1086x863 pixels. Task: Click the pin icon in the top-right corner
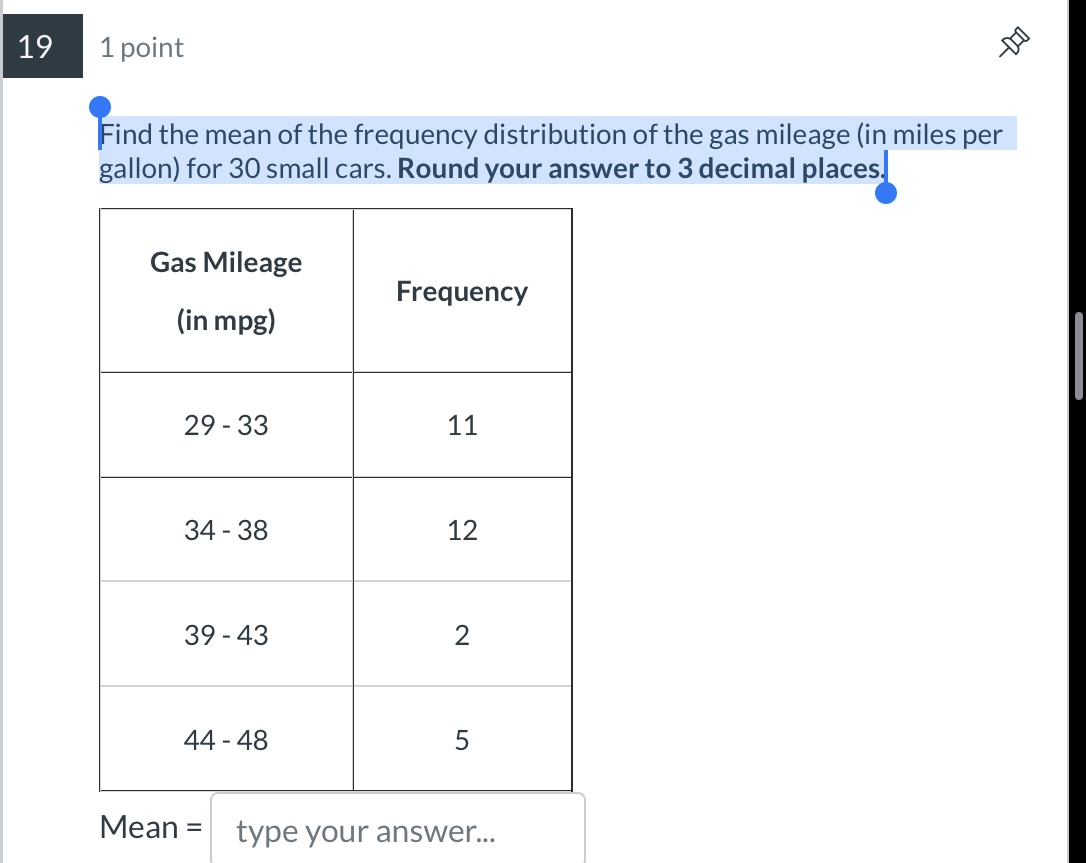[x=1014, y=42]
